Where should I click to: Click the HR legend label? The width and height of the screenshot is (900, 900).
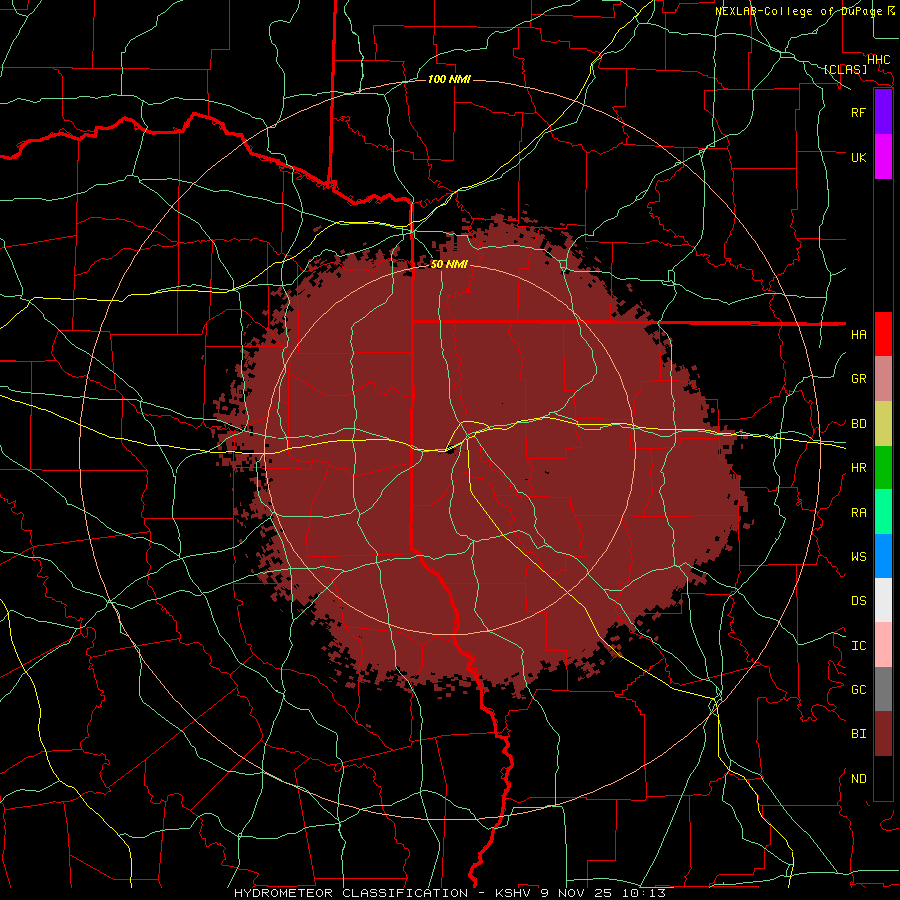(858, 467)
